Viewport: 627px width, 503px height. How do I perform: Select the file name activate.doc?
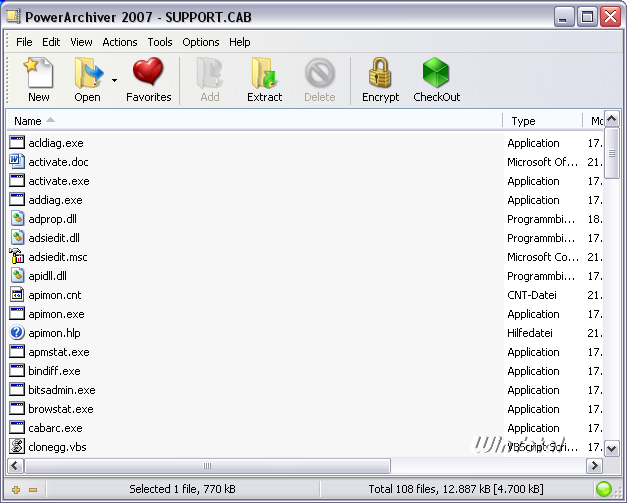pos(58,162)
